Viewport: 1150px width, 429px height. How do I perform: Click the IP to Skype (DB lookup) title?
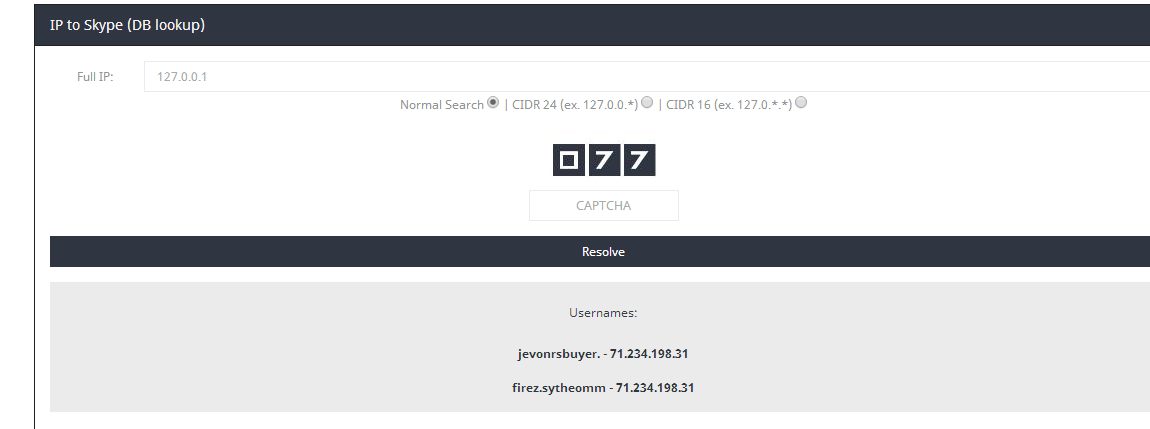(127, 25)
